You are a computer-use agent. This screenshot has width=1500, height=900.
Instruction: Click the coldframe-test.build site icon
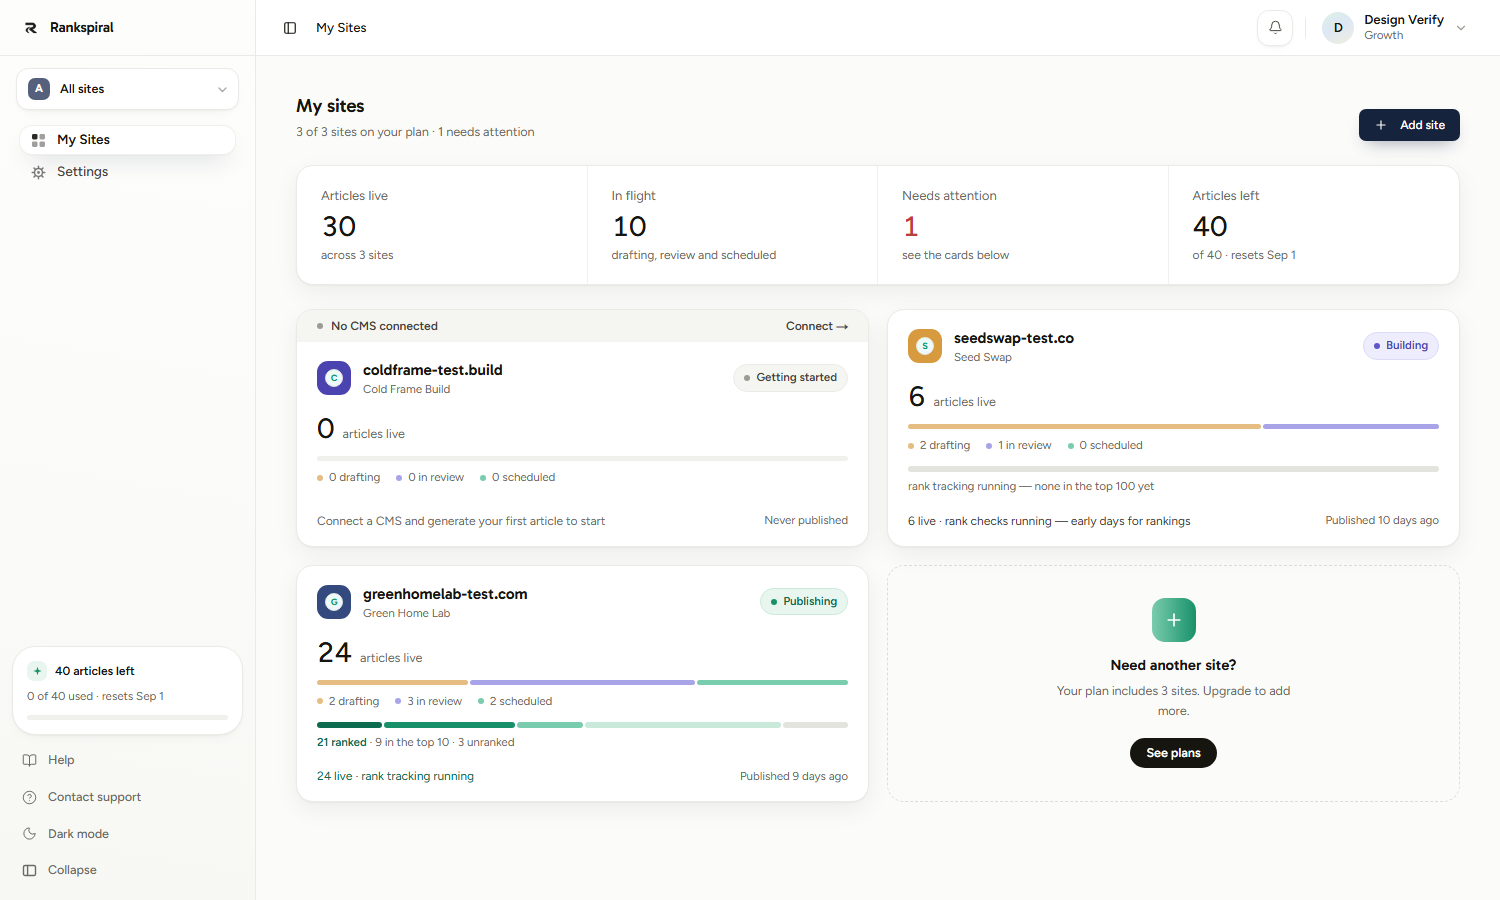(334, 378)
